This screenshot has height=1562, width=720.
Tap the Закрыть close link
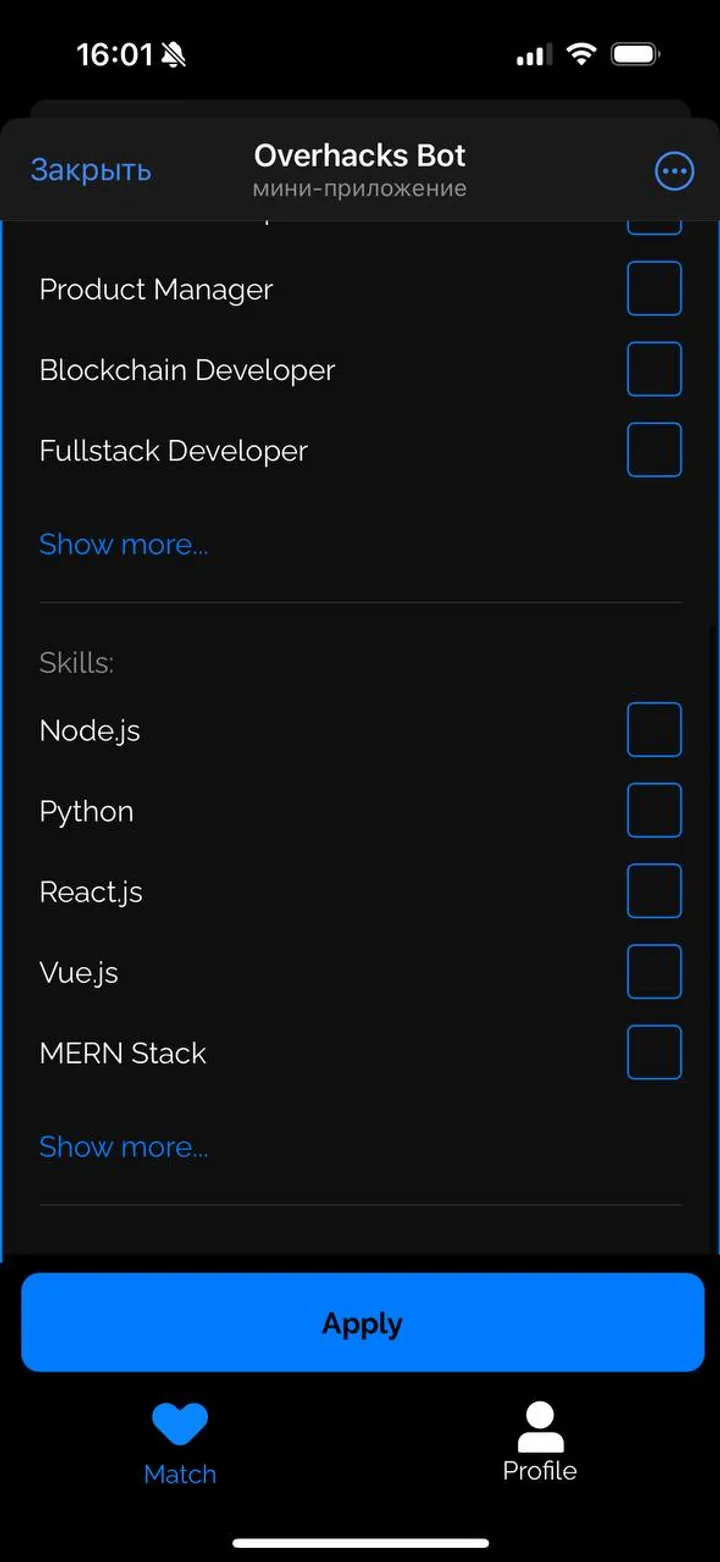(x=91, y=170)
